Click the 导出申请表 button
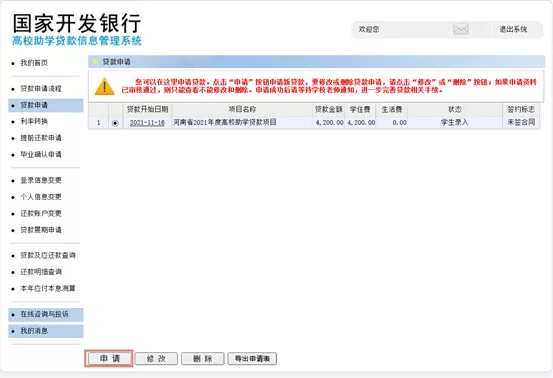Image resolution: width=553 pixels, height=378 pixels. [252, 359]
